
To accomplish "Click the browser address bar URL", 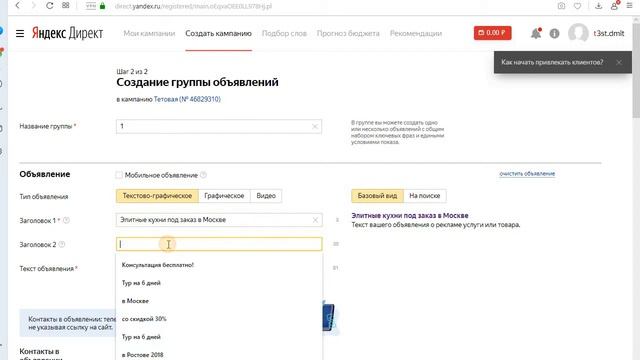I will (193, 6).
